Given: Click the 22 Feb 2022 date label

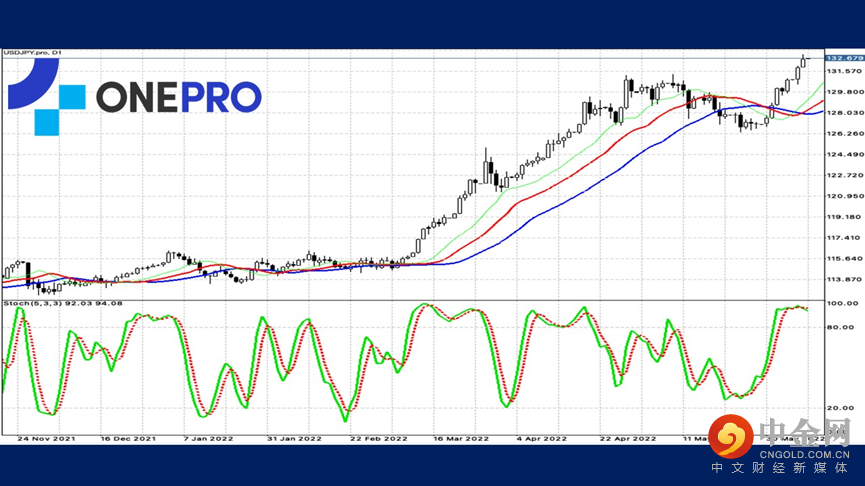Looking at the screenshot, I should click(378, 439).
